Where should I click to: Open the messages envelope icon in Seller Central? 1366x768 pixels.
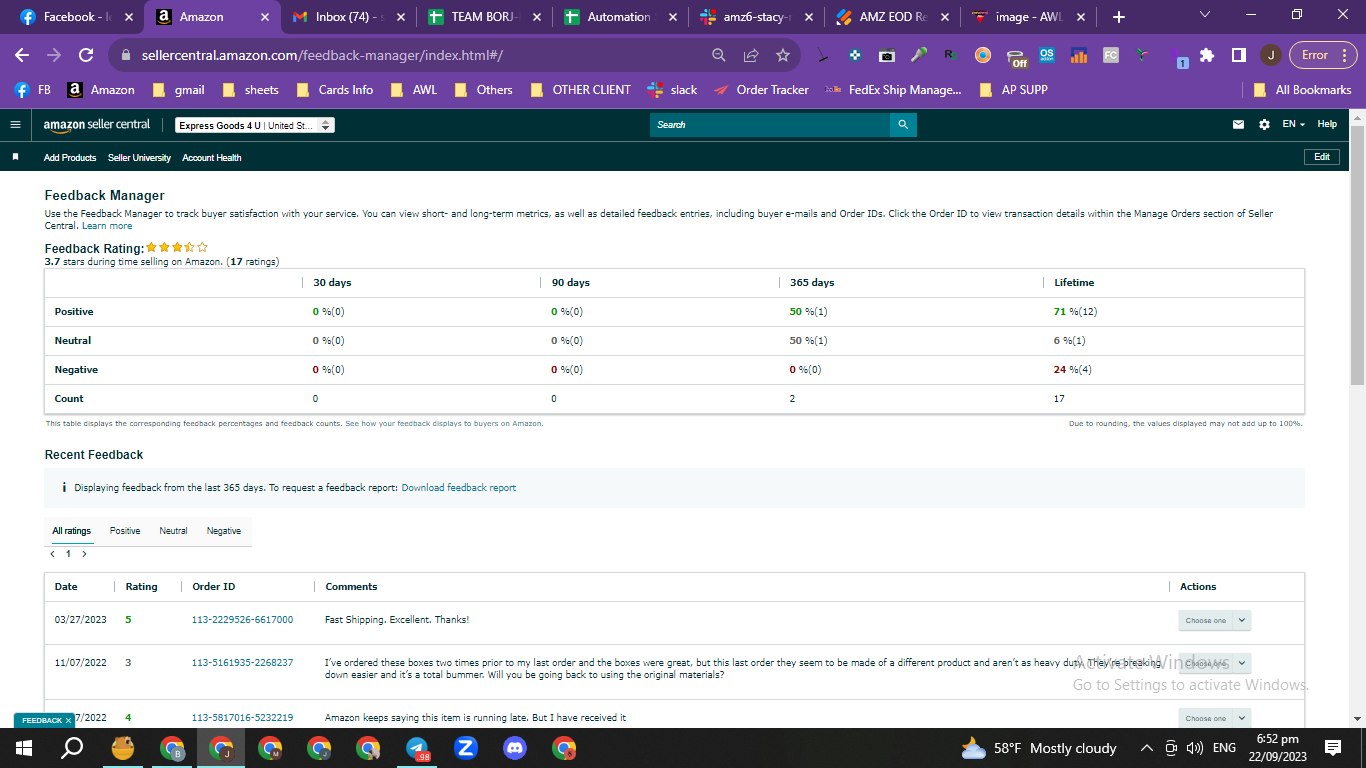[x=1238, y=125]
